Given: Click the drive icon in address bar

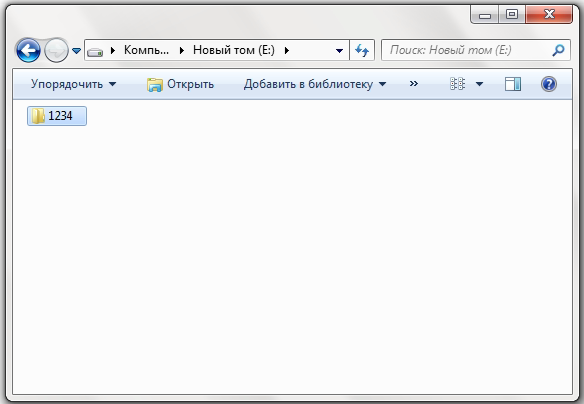Looking at the screenshot, I should point(95,51).
